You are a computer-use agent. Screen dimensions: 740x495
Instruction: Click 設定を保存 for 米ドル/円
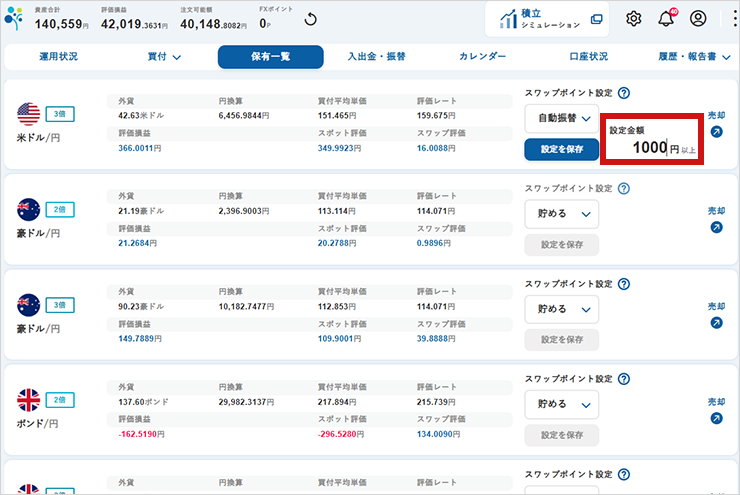click(x=562, y=150)
